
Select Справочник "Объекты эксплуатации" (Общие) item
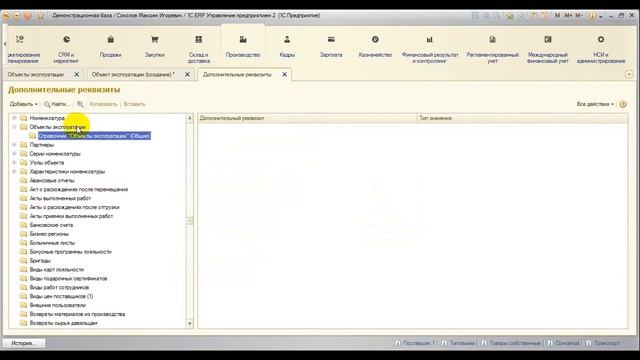[x=94, y=136]
